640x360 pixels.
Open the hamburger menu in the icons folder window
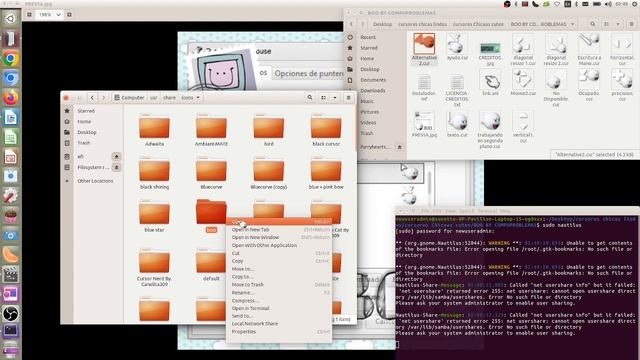(x=349, y=98)
